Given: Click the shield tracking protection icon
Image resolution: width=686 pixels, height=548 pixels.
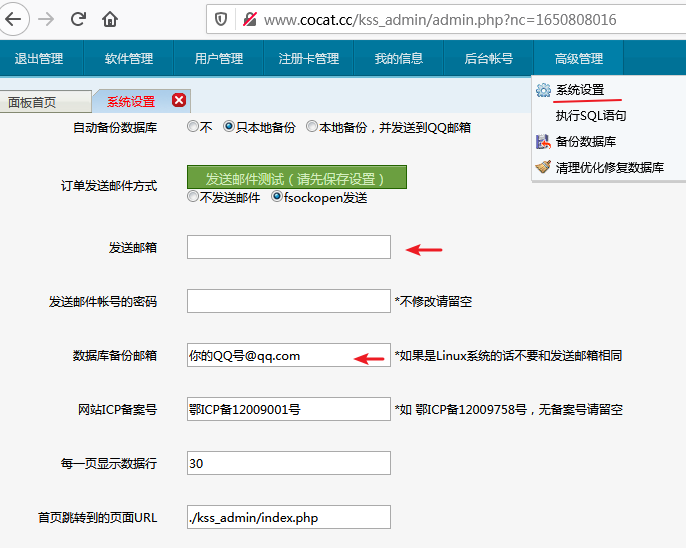Looking at the screenshot, I should pos(221,19).
